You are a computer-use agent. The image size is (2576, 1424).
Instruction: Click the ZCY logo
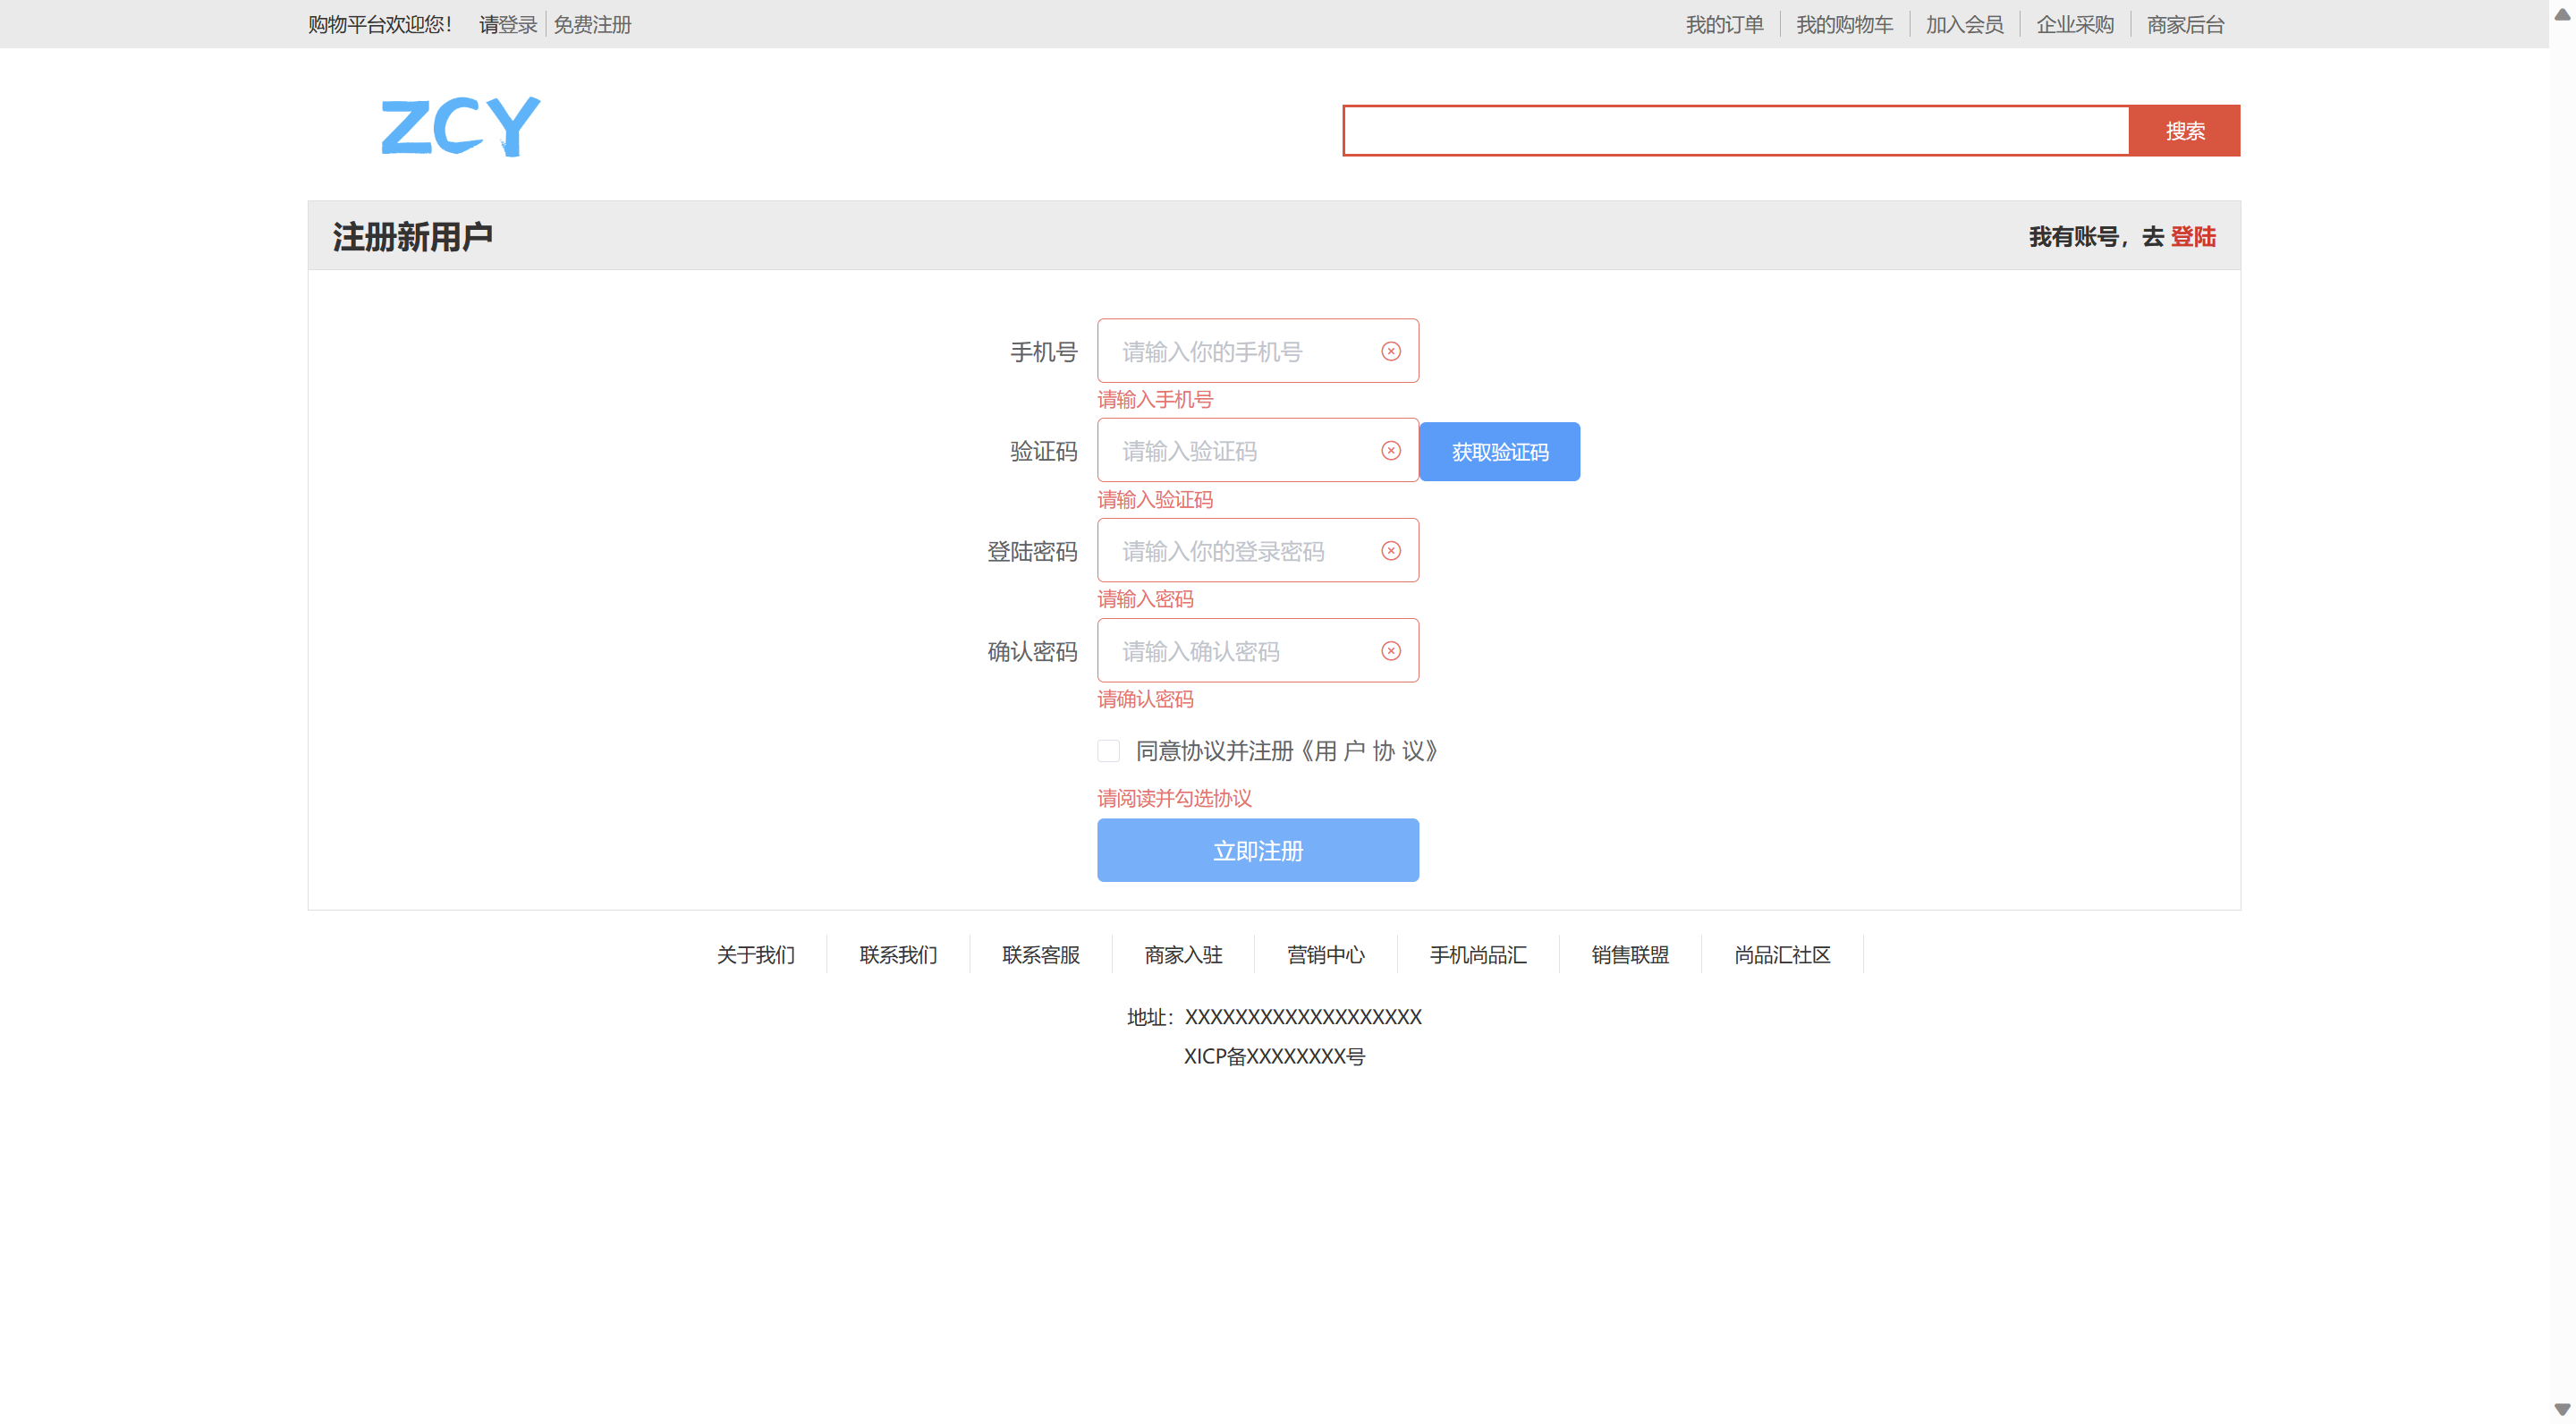(460, 127)
